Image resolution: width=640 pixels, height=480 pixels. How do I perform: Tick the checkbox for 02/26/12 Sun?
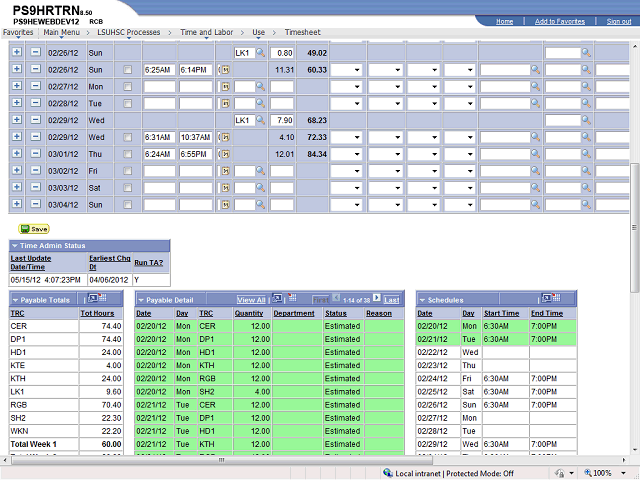tap(128, 70)
